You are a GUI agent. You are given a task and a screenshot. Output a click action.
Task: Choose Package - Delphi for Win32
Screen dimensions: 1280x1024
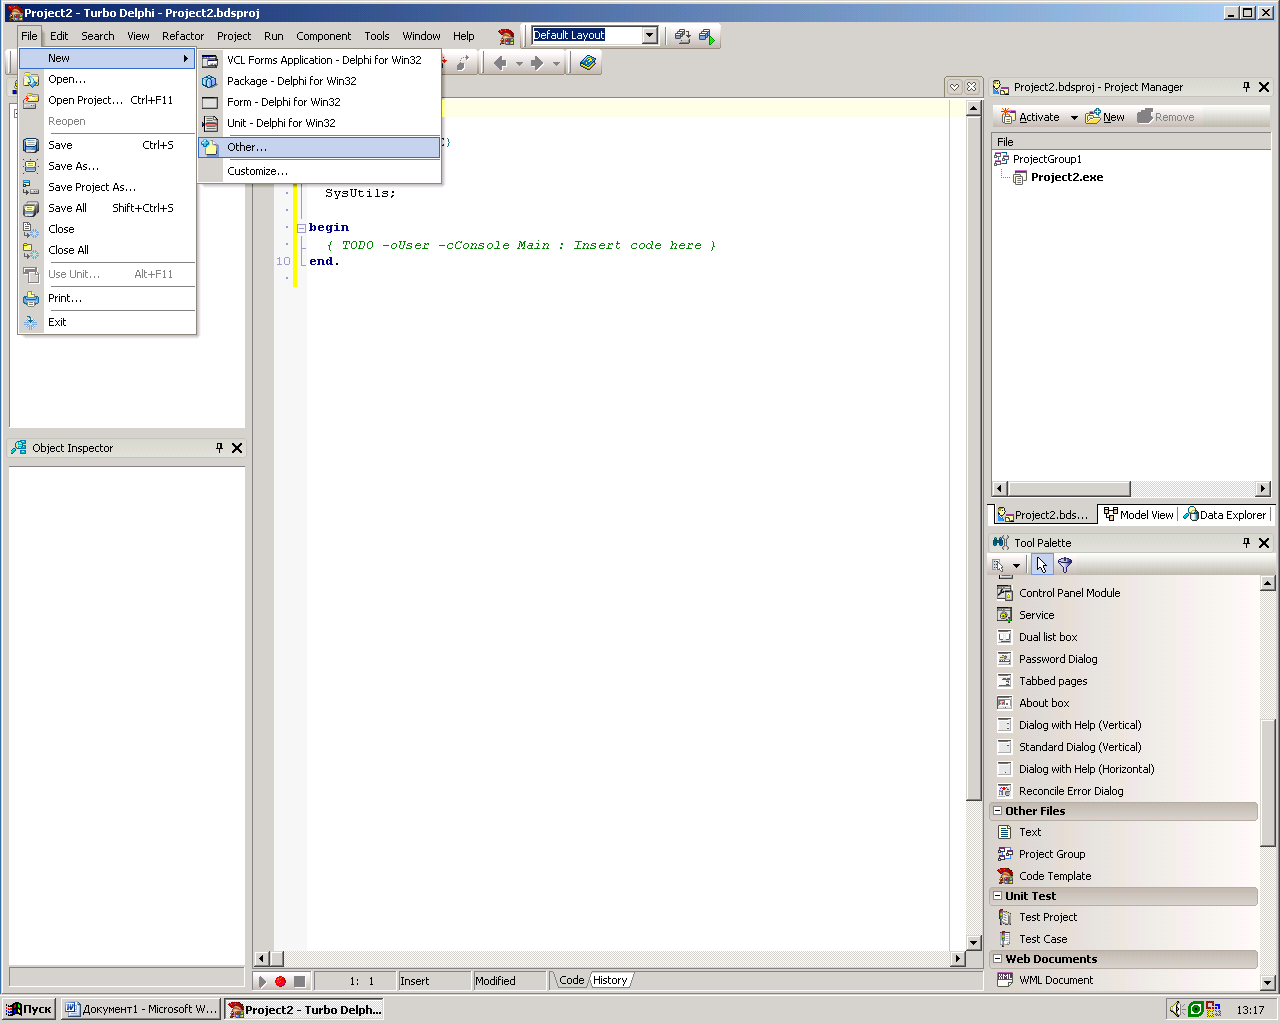click(319, 81)
